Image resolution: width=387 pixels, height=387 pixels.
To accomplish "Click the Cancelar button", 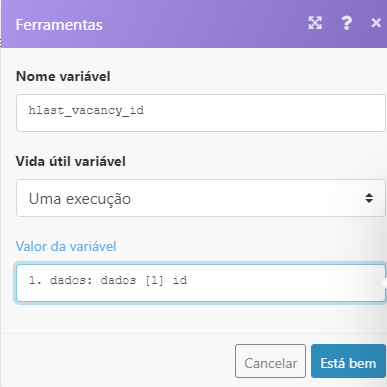I will point(270,361).
